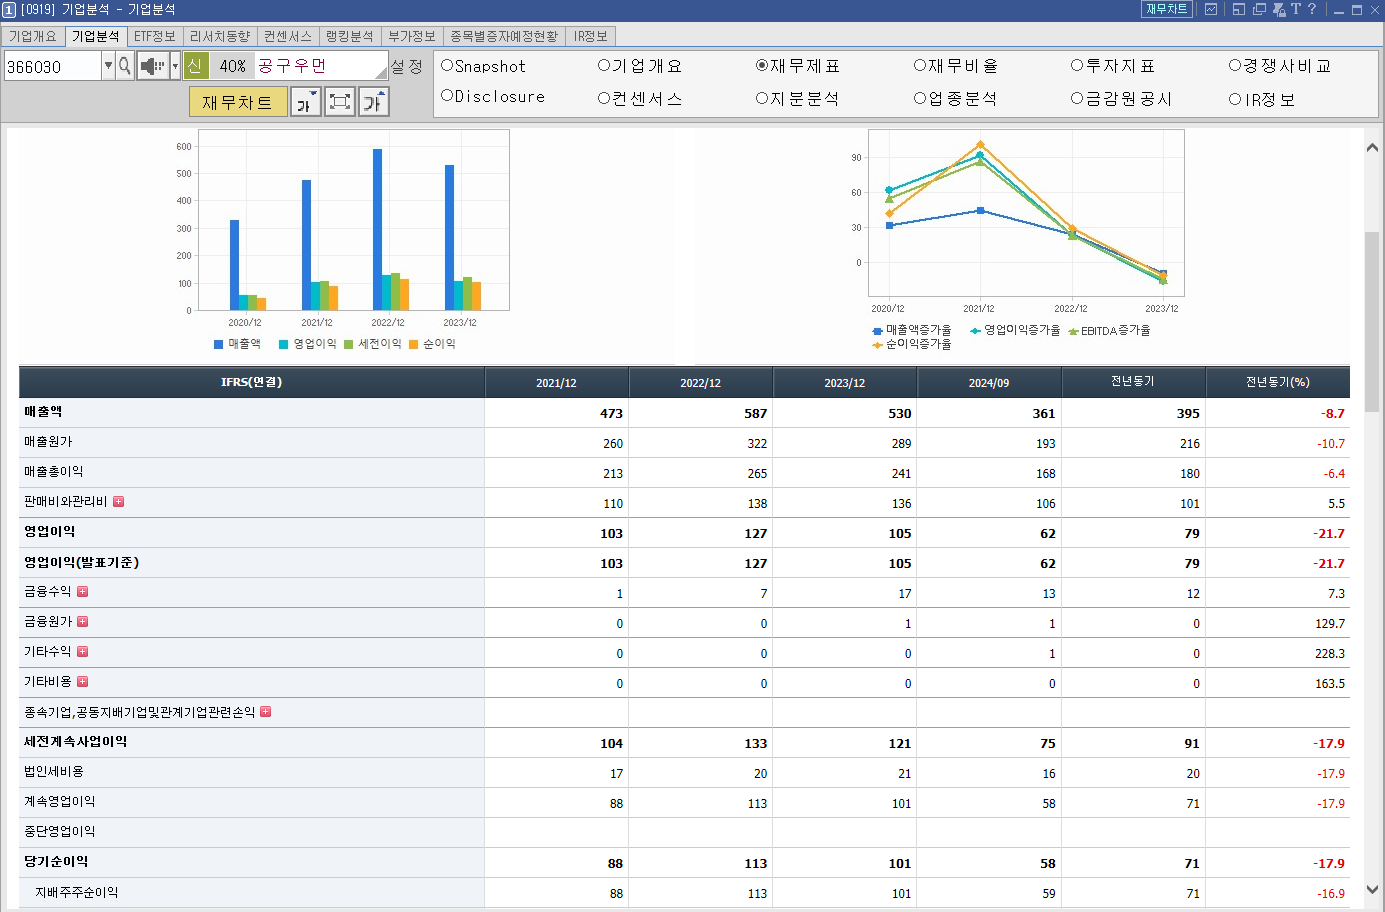Click the scrollbar down arrow

[x=1372, y=889]
